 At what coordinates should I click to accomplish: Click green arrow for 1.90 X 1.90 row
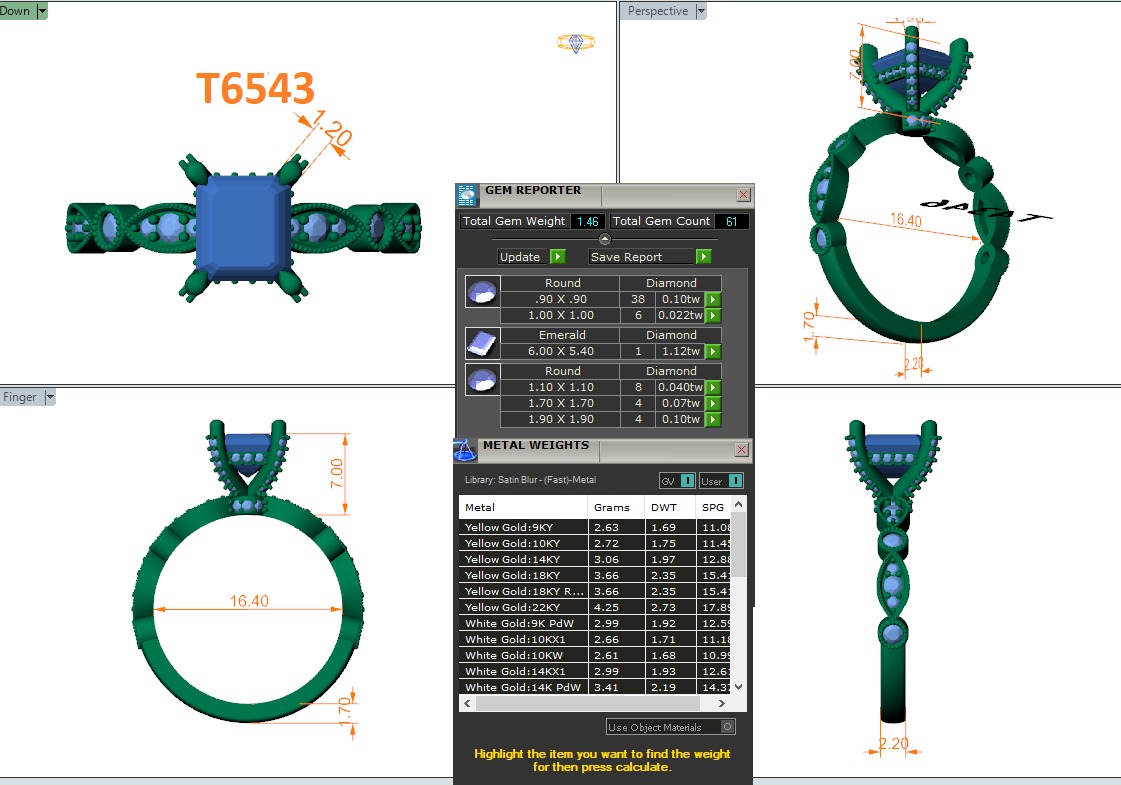713,420
